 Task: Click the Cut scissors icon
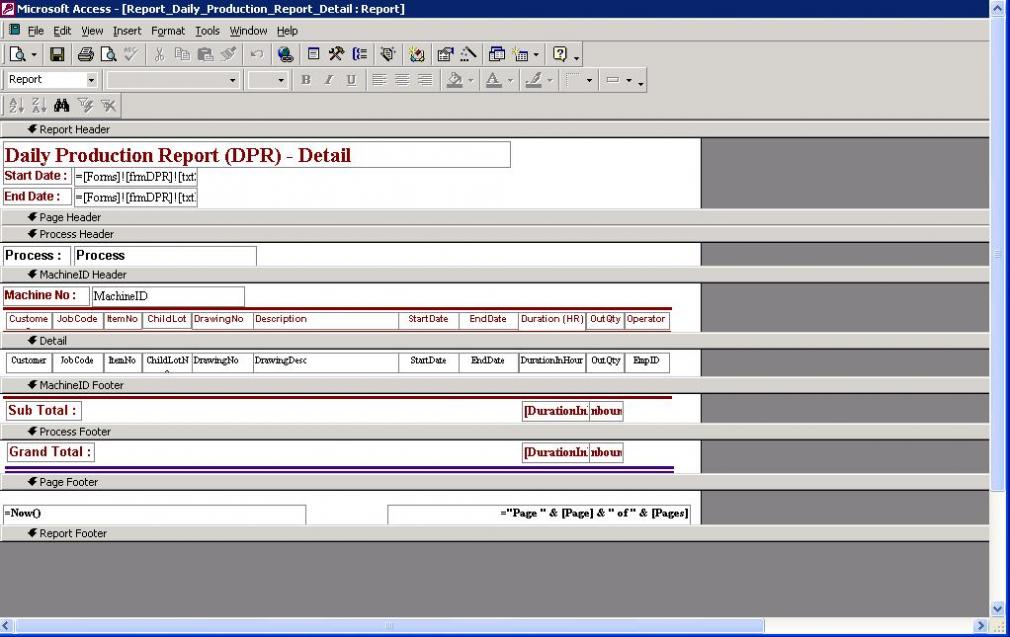click(x=159, y=55)
